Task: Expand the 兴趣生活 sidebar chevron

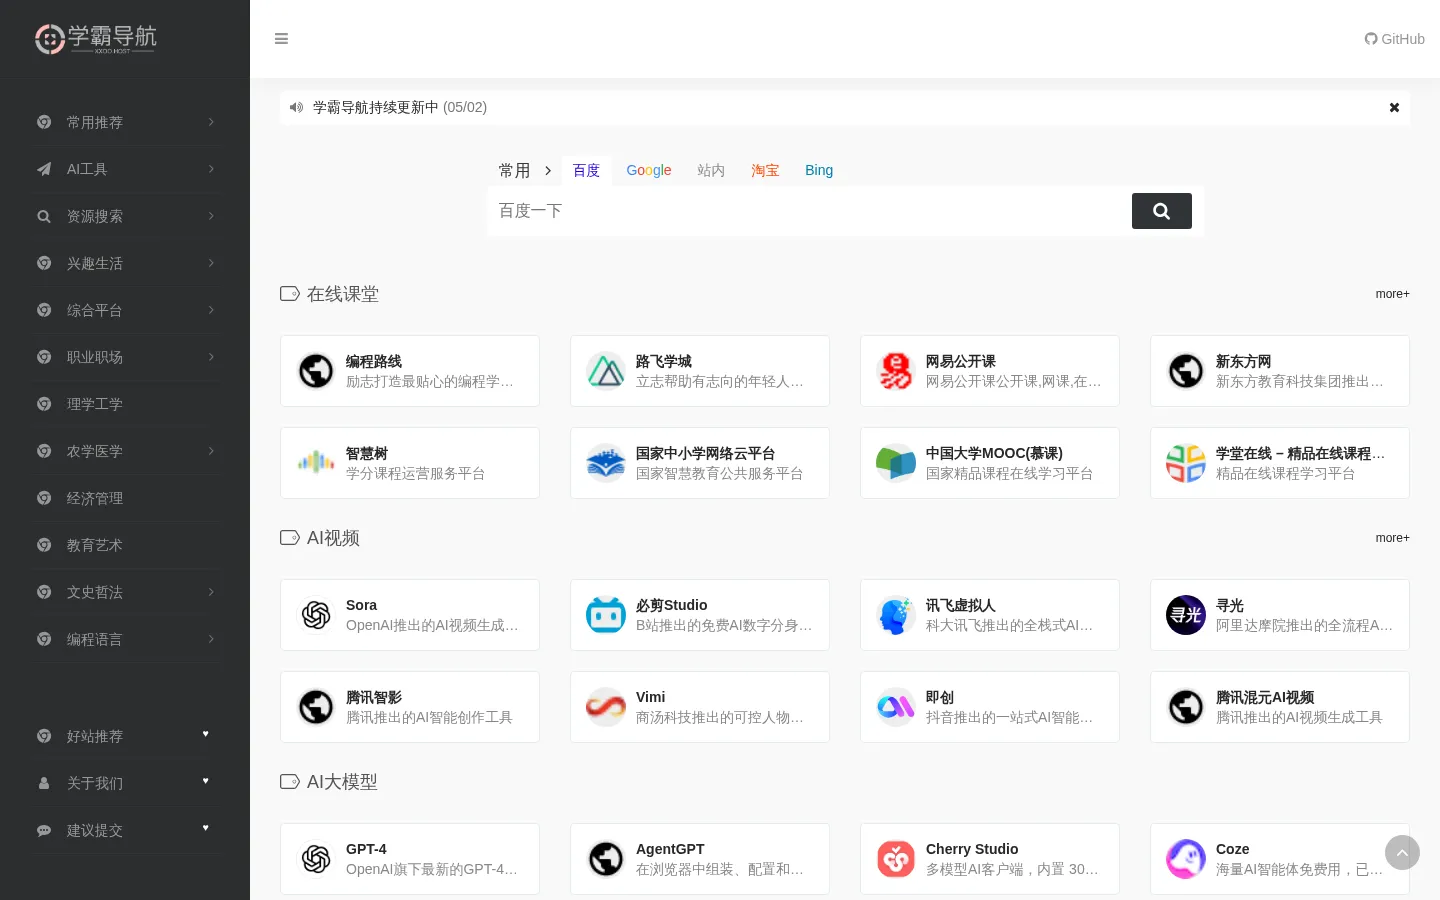Action: (211, 263)
